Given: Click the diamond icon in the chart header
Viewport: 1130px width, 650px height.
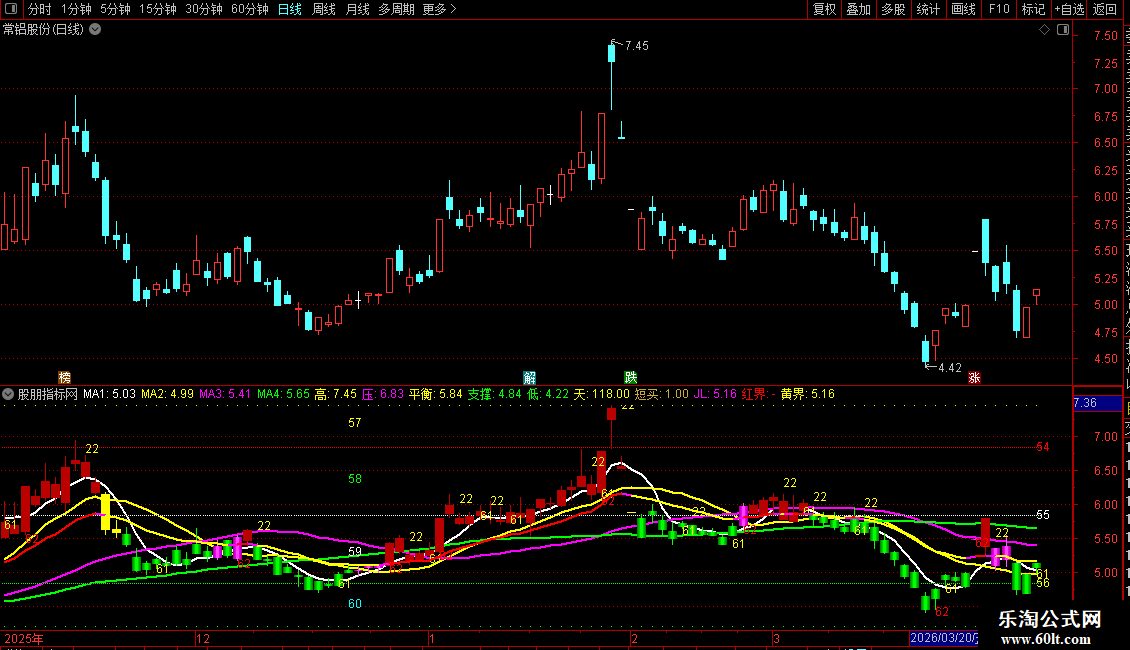Looking at the screenshot, I should 1044,30.
